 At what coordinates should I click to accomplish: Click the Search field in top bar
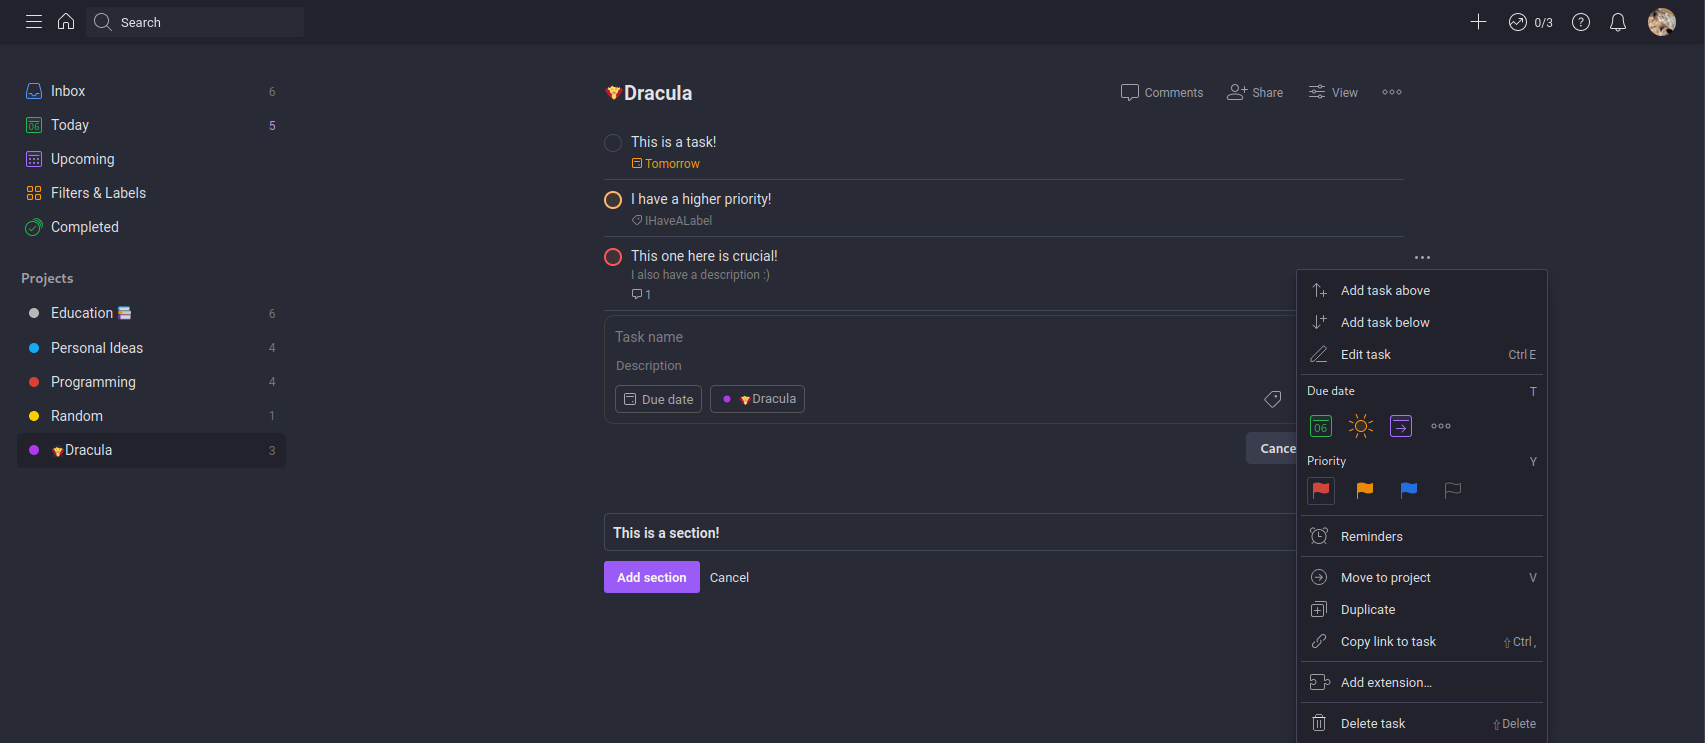pyautogui.click(x=195, y=21)
